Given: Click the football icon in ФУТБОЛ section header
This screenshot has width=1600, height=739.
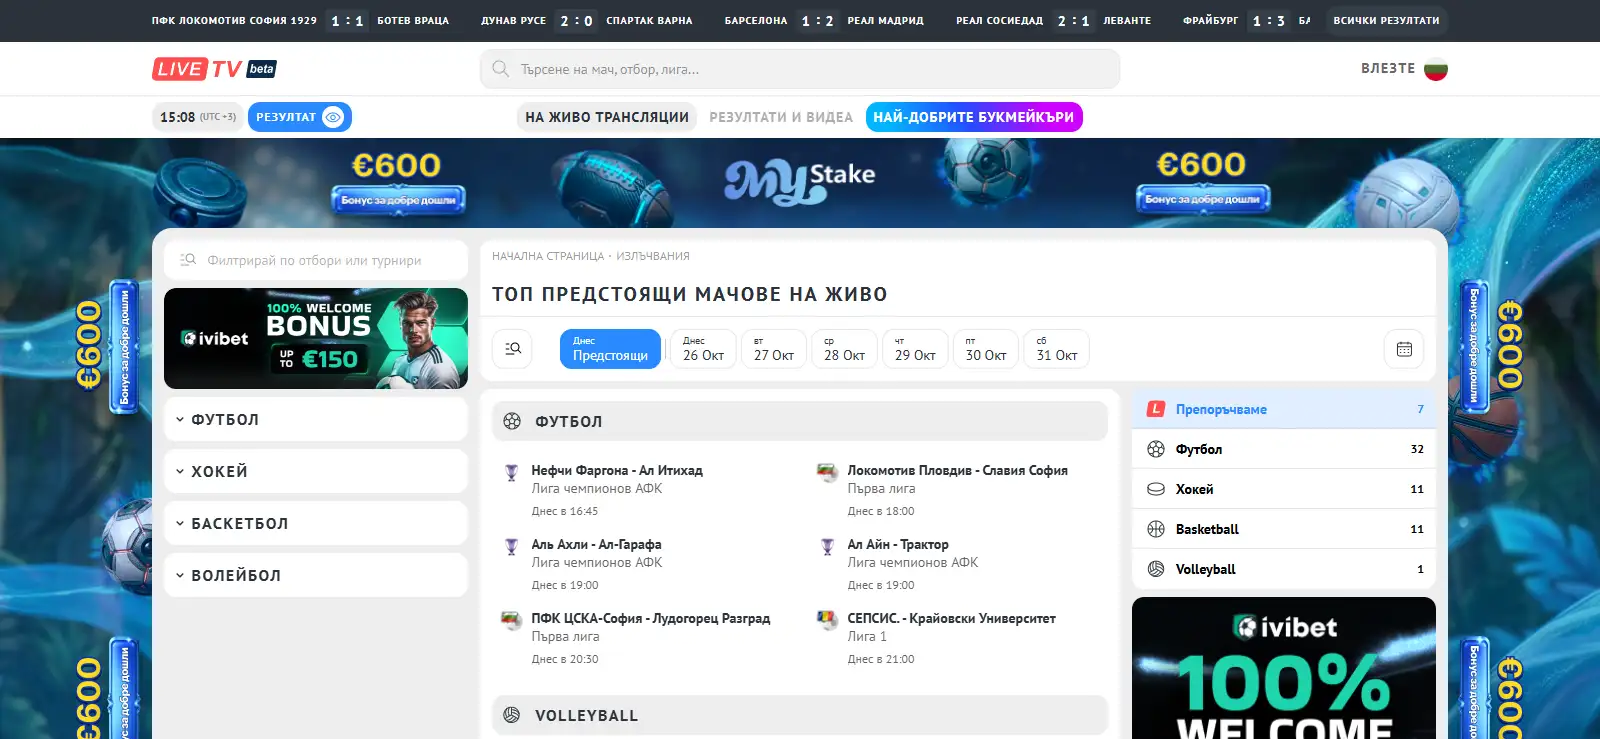Looking at the screenshot, I should pyautogui.click(x=512, y=421).
